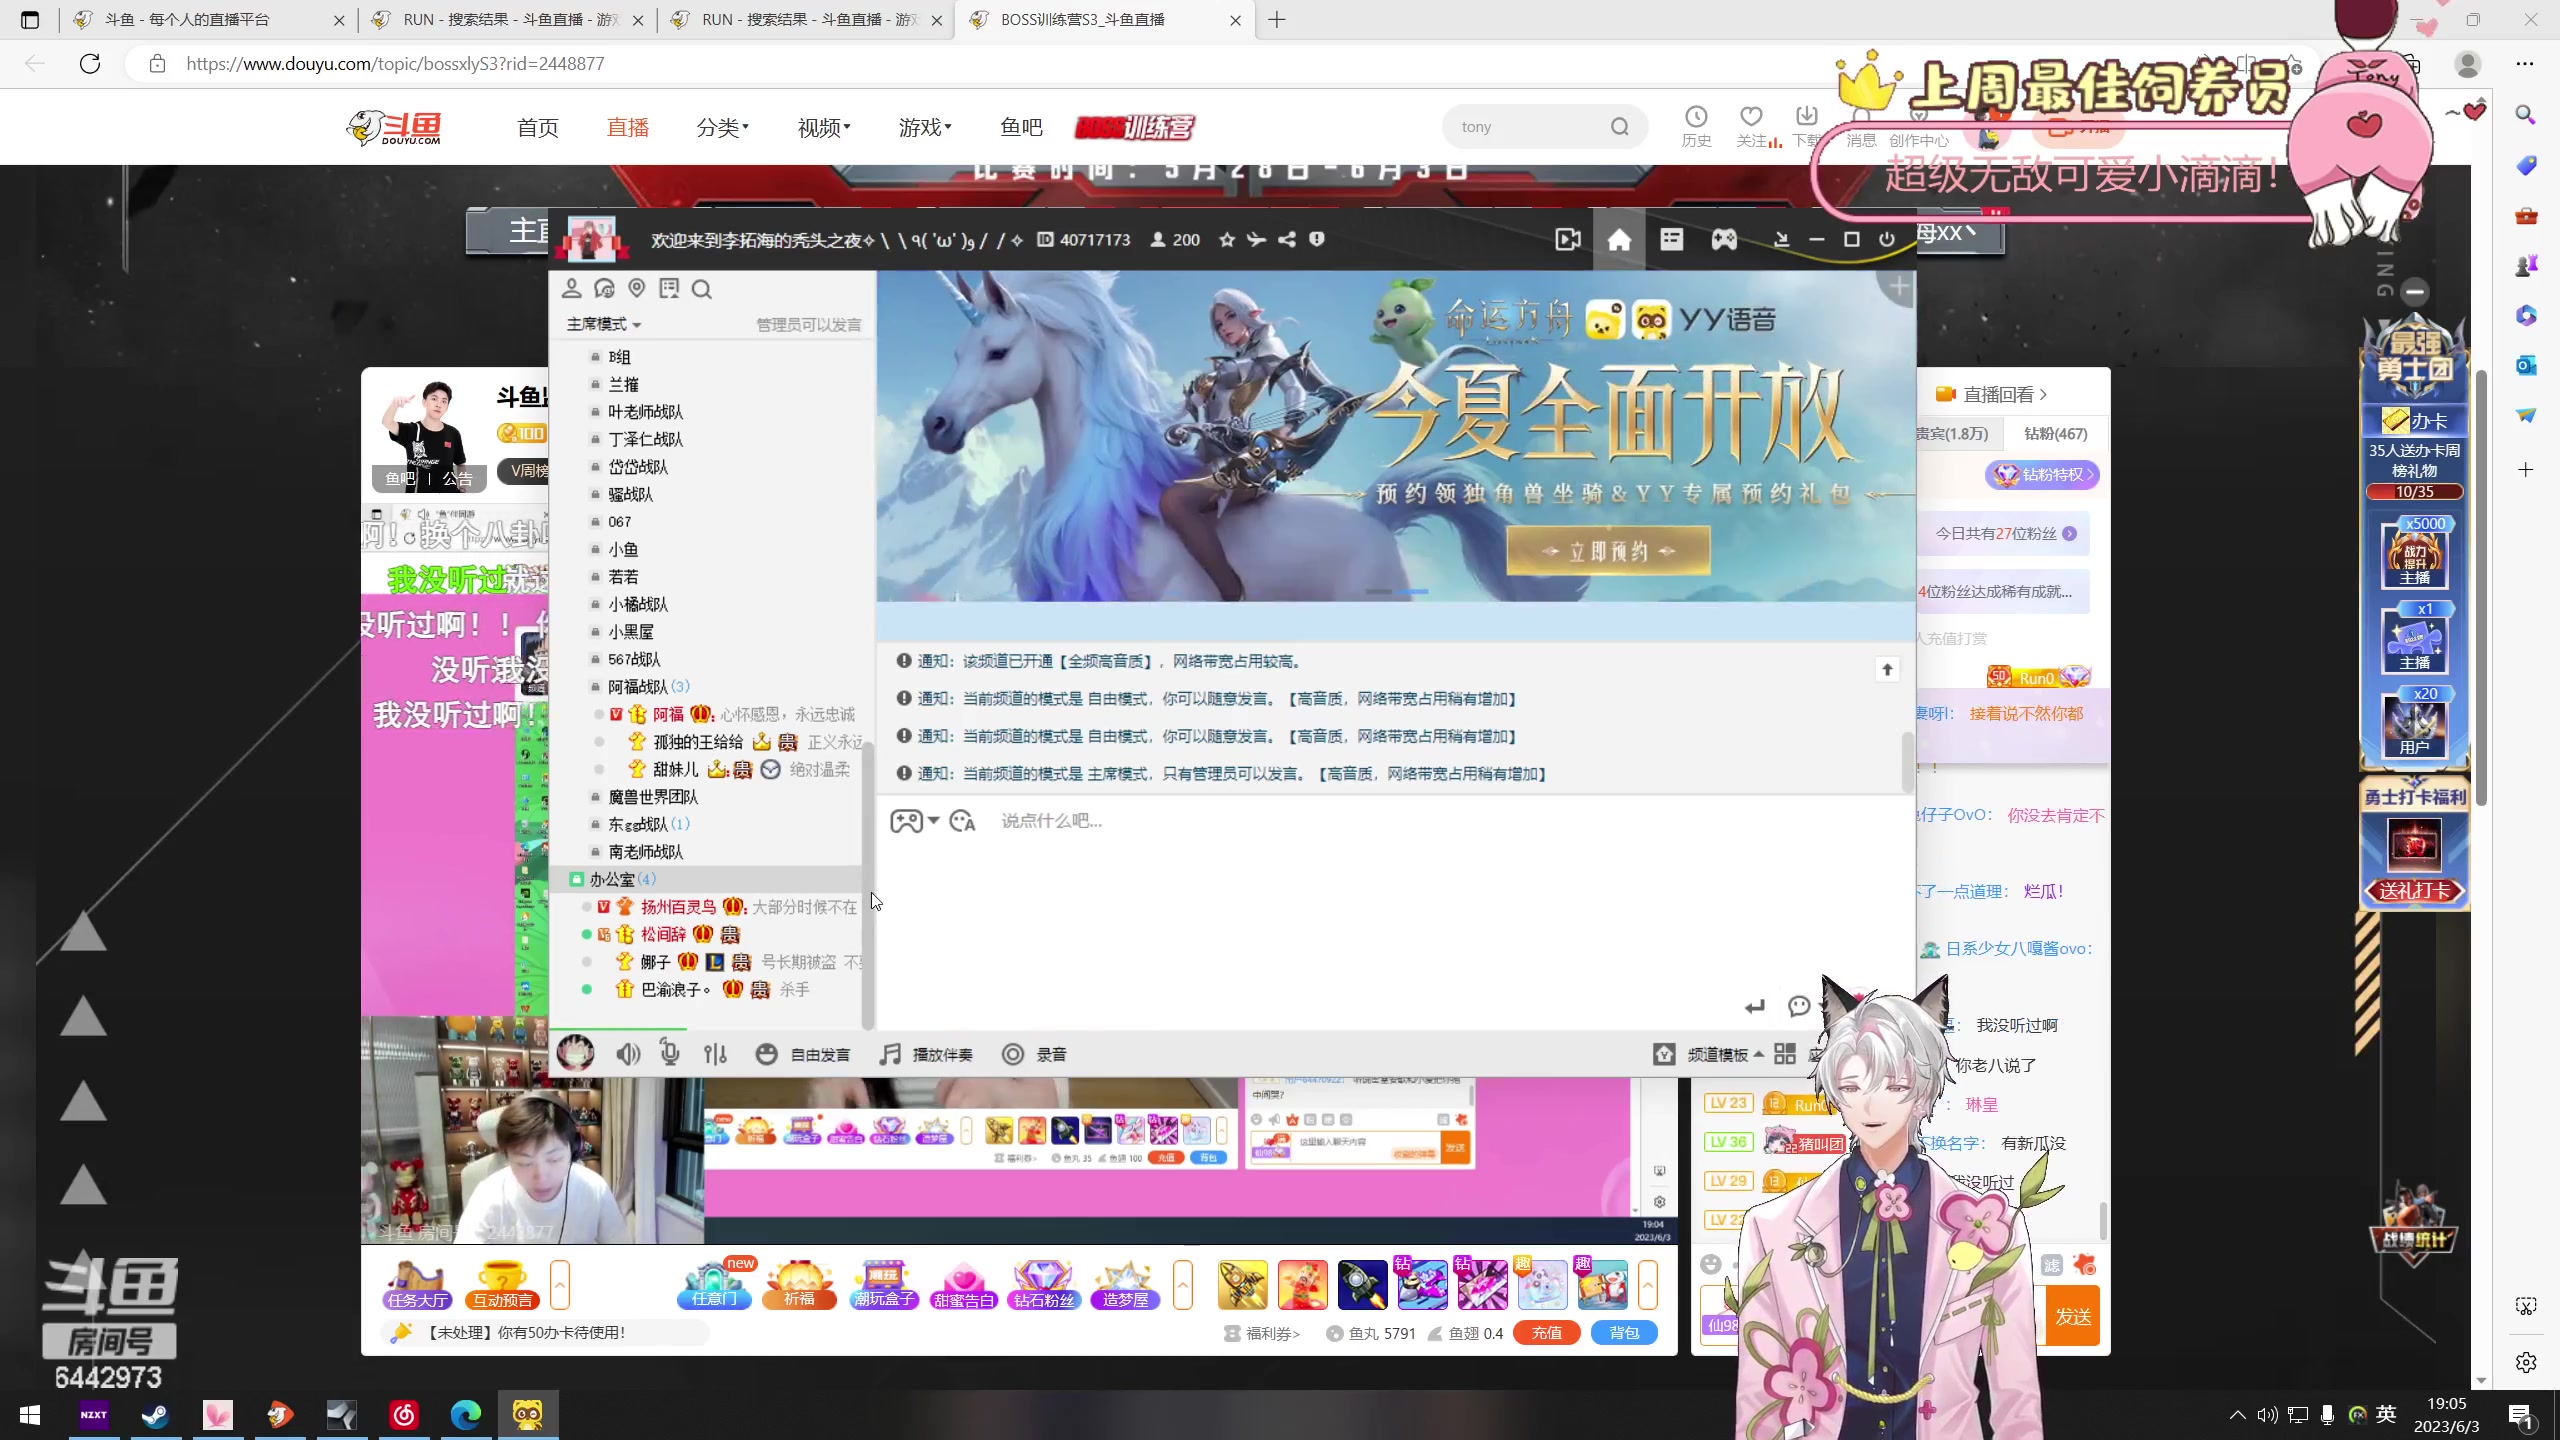Open the YY channel template button

1708,1054
